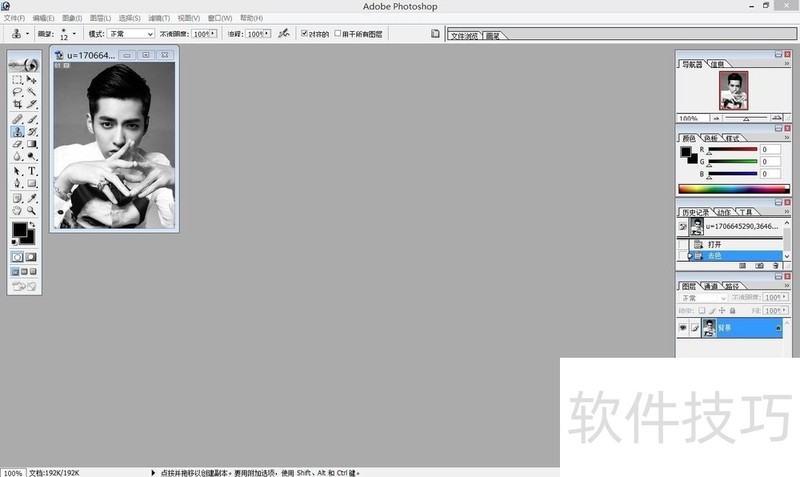
Task: Toggle the Use All Layers checkbox
Action: click(338, 34)
